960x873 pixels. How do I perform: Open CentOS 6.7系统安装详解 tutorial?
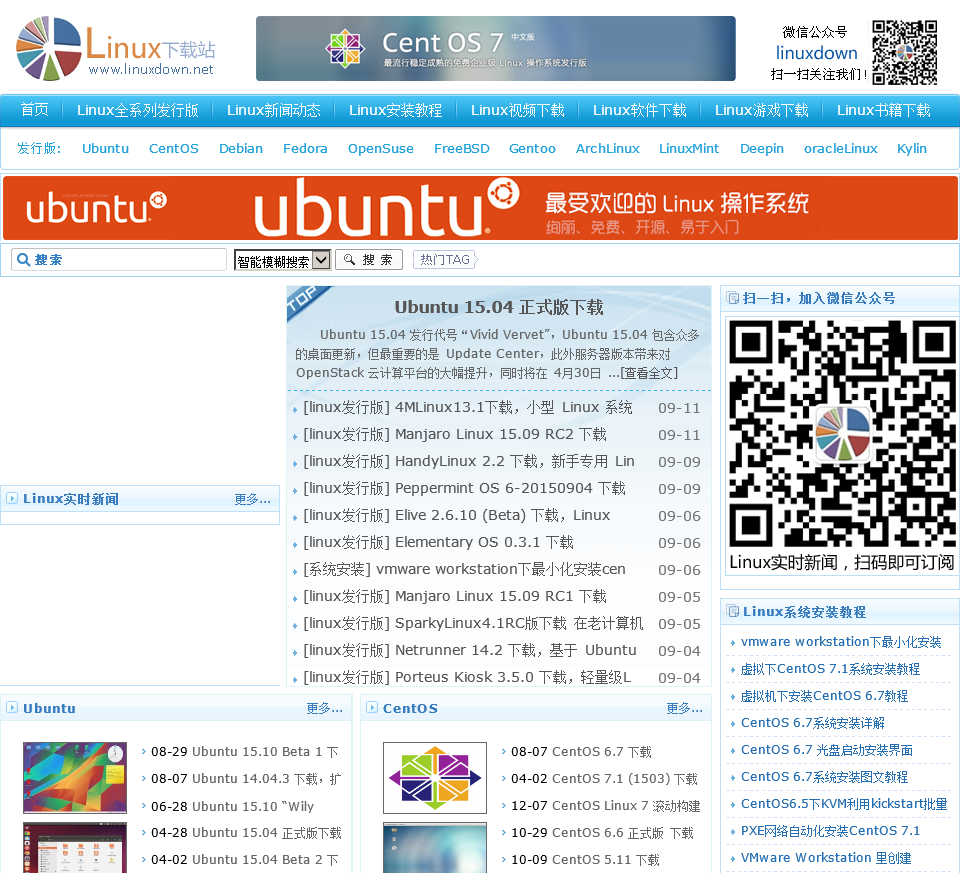coord(812,722)
